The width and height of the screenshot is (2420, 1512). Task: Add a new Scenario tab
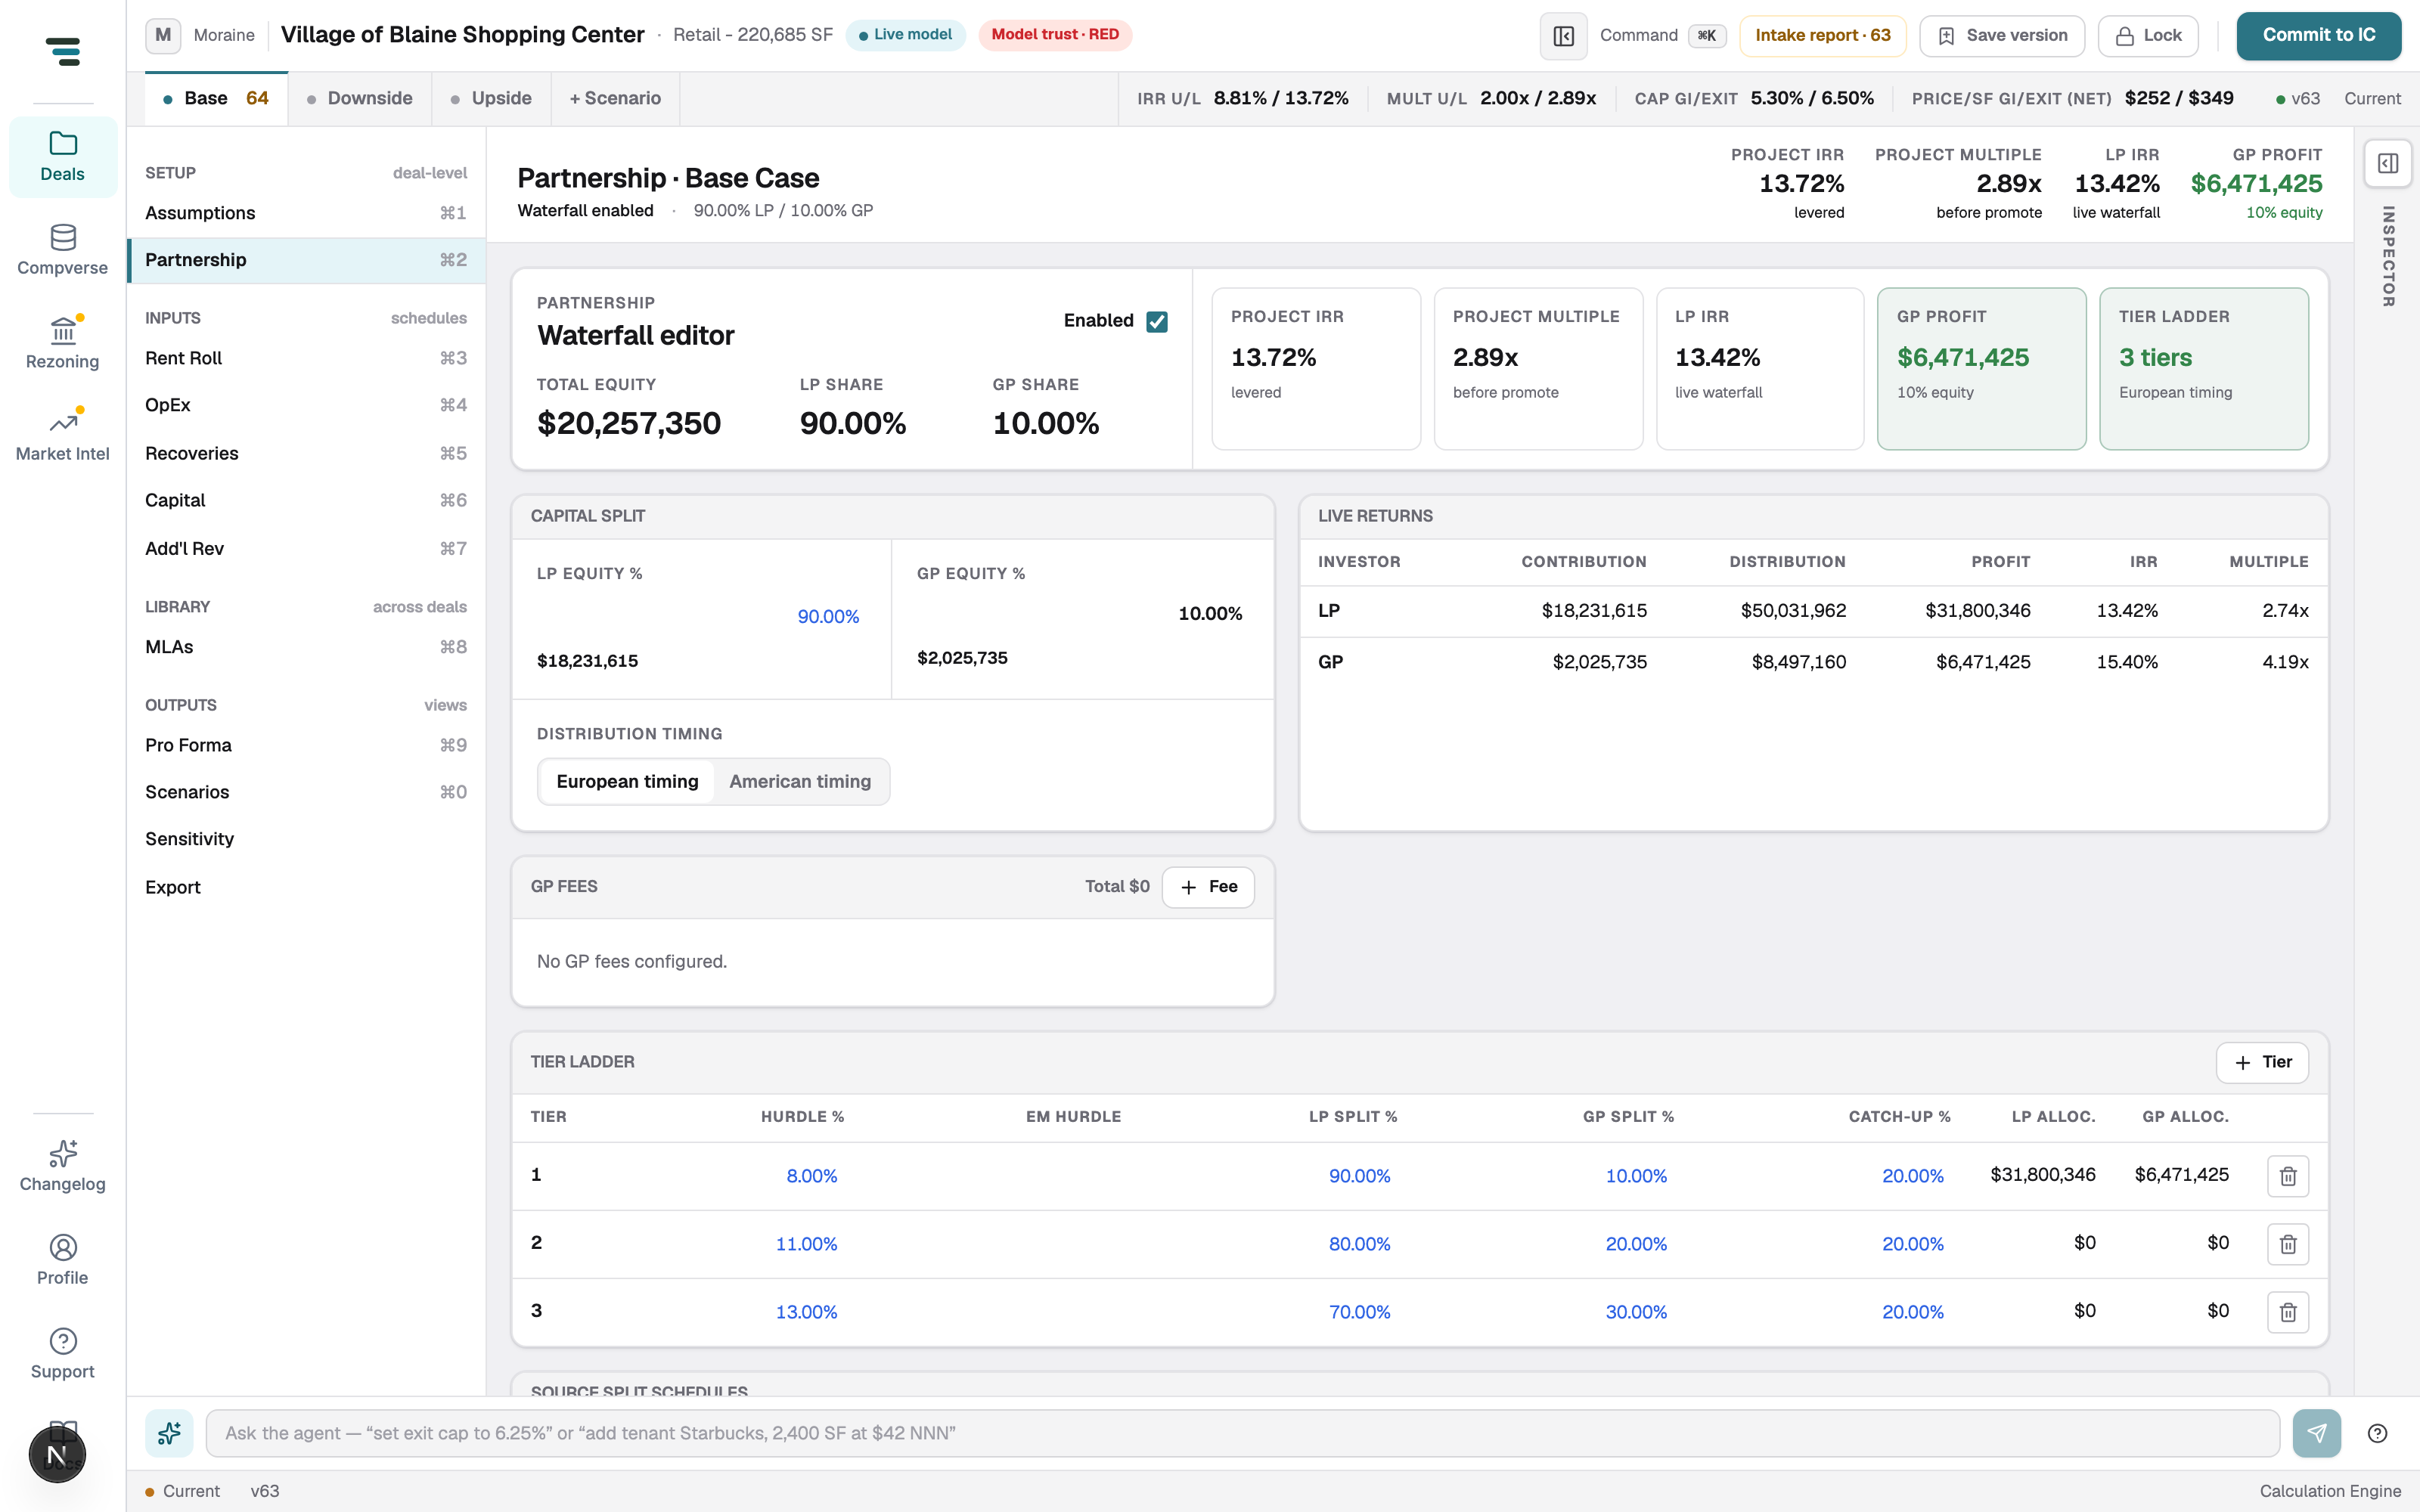click(615, 98)
